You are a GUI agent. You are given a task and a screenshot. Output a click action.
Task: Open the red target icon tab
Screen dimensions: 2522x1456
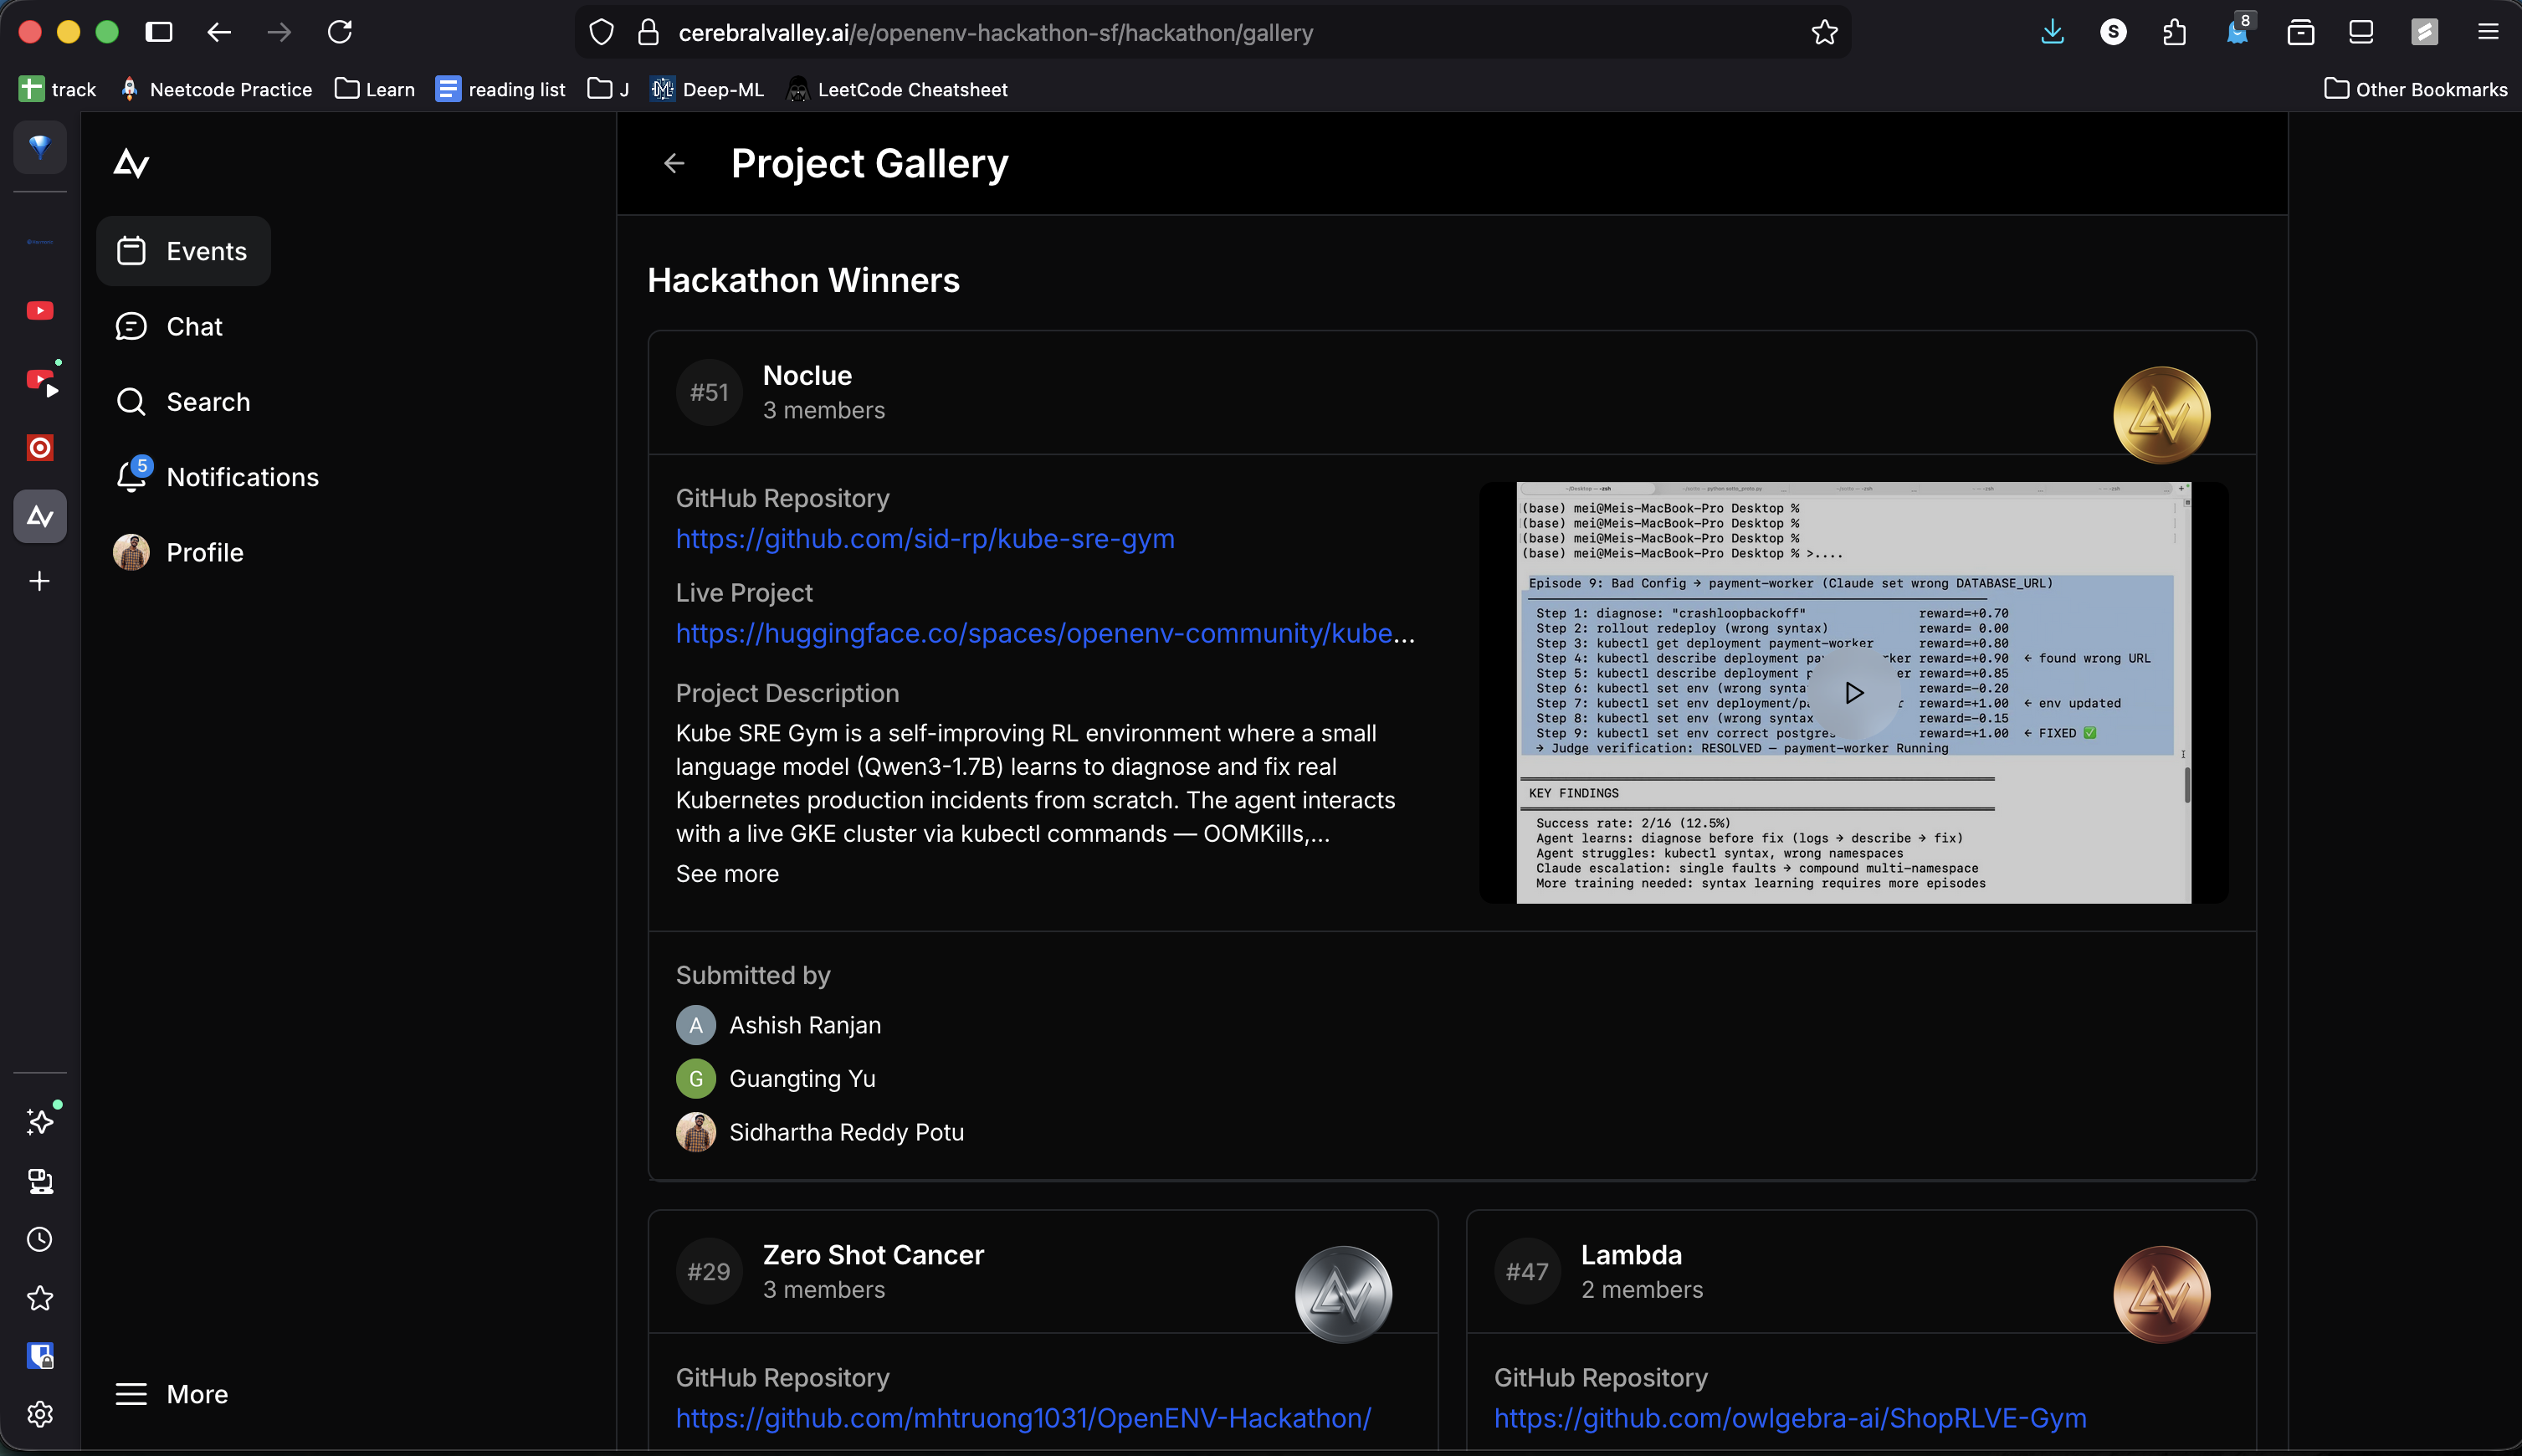pyautogui.click(x=40, y=448)
